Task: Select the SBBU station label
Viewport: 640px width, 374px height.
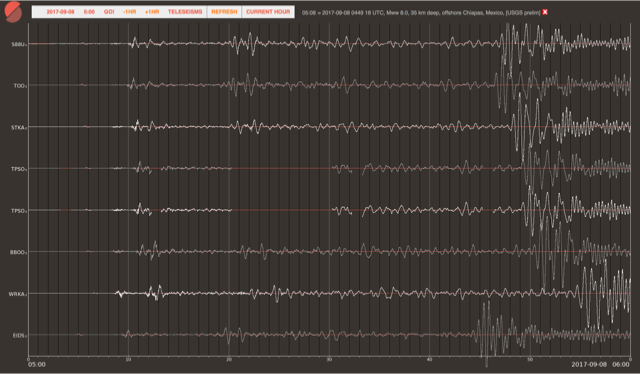Action: (19, 44)
